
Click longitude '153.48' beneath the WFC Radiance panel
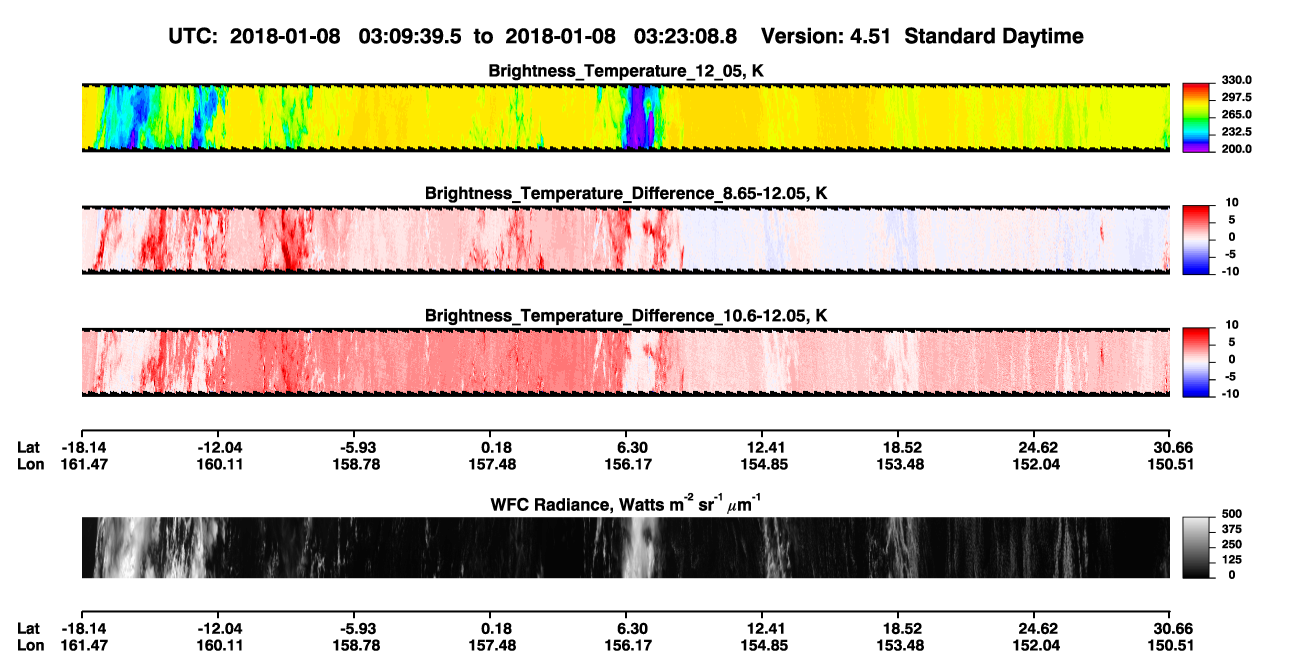click(900, 645)
